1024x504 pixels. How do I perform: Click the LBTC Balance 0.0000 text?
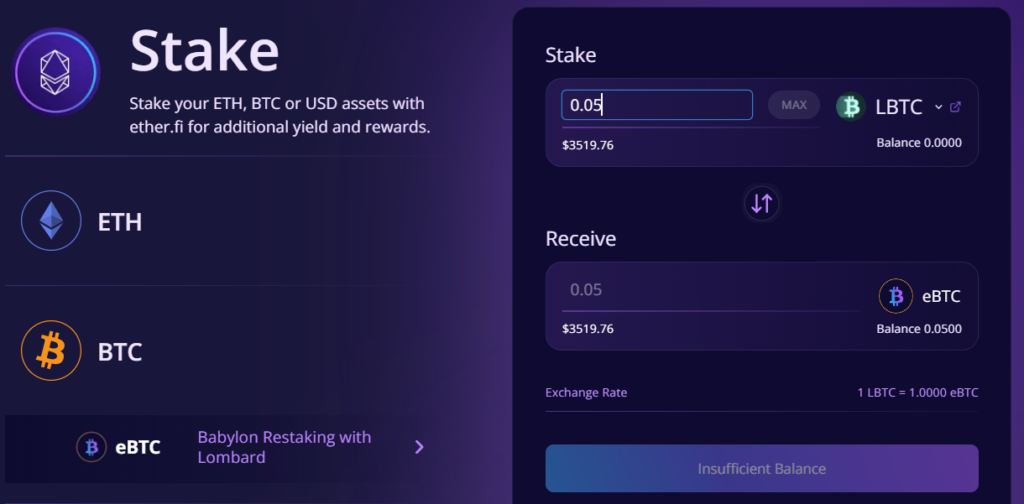(919, 142)
